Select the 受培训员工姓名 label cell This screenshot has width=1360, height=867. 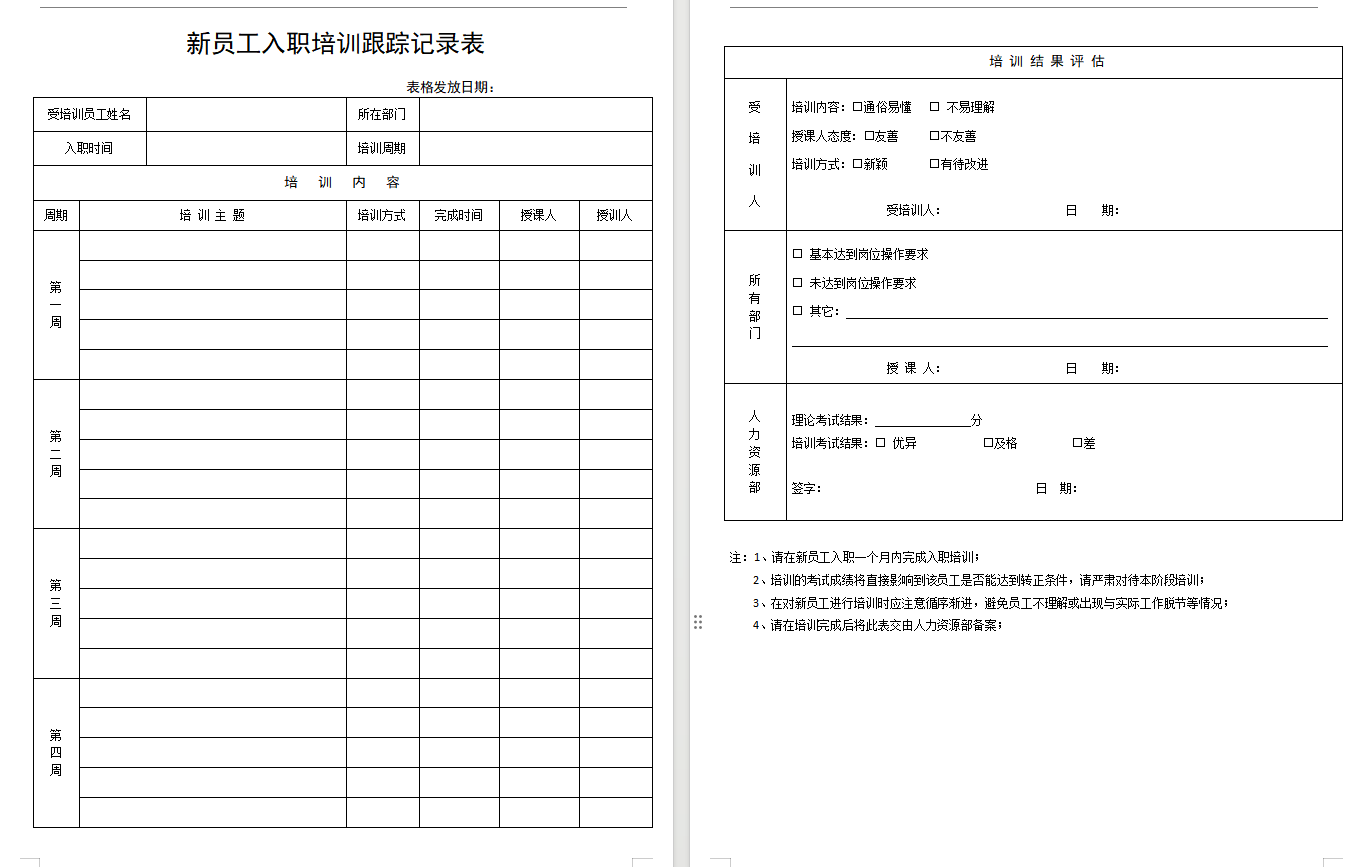[90, 114]
